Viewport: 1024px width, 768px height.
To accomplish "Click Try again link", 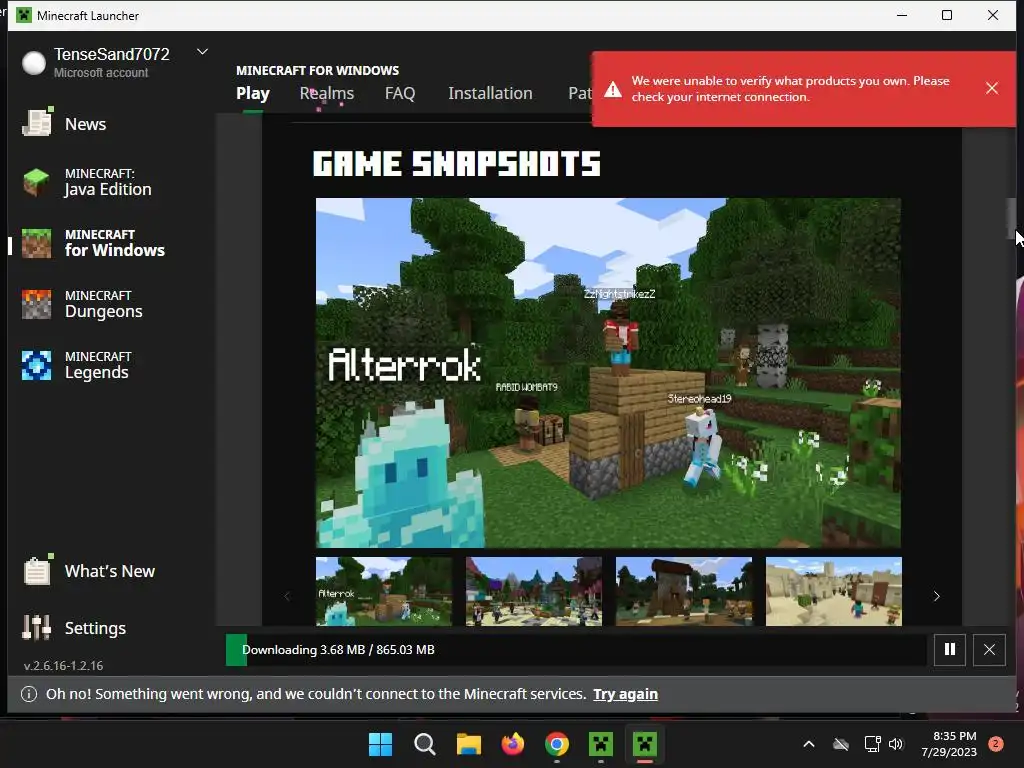I will 625,694.
